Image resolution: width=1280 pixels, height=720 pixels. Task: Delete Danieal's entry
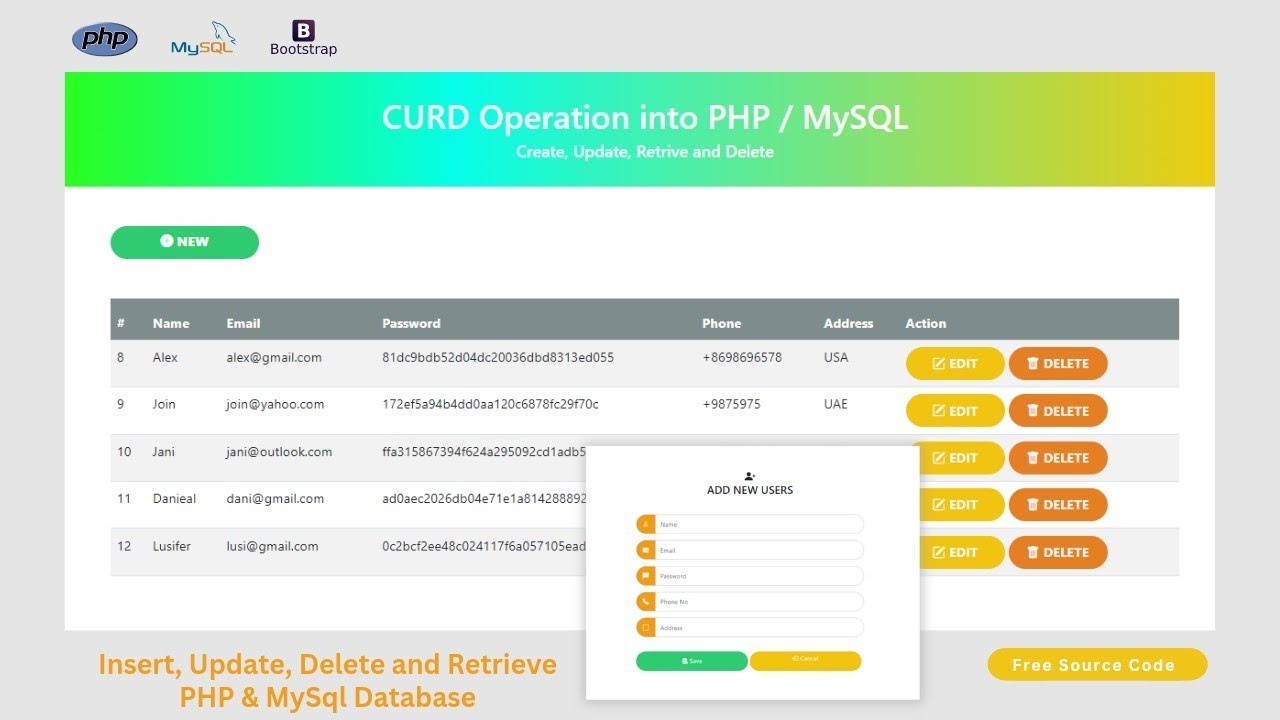(x=1058, y=505)
